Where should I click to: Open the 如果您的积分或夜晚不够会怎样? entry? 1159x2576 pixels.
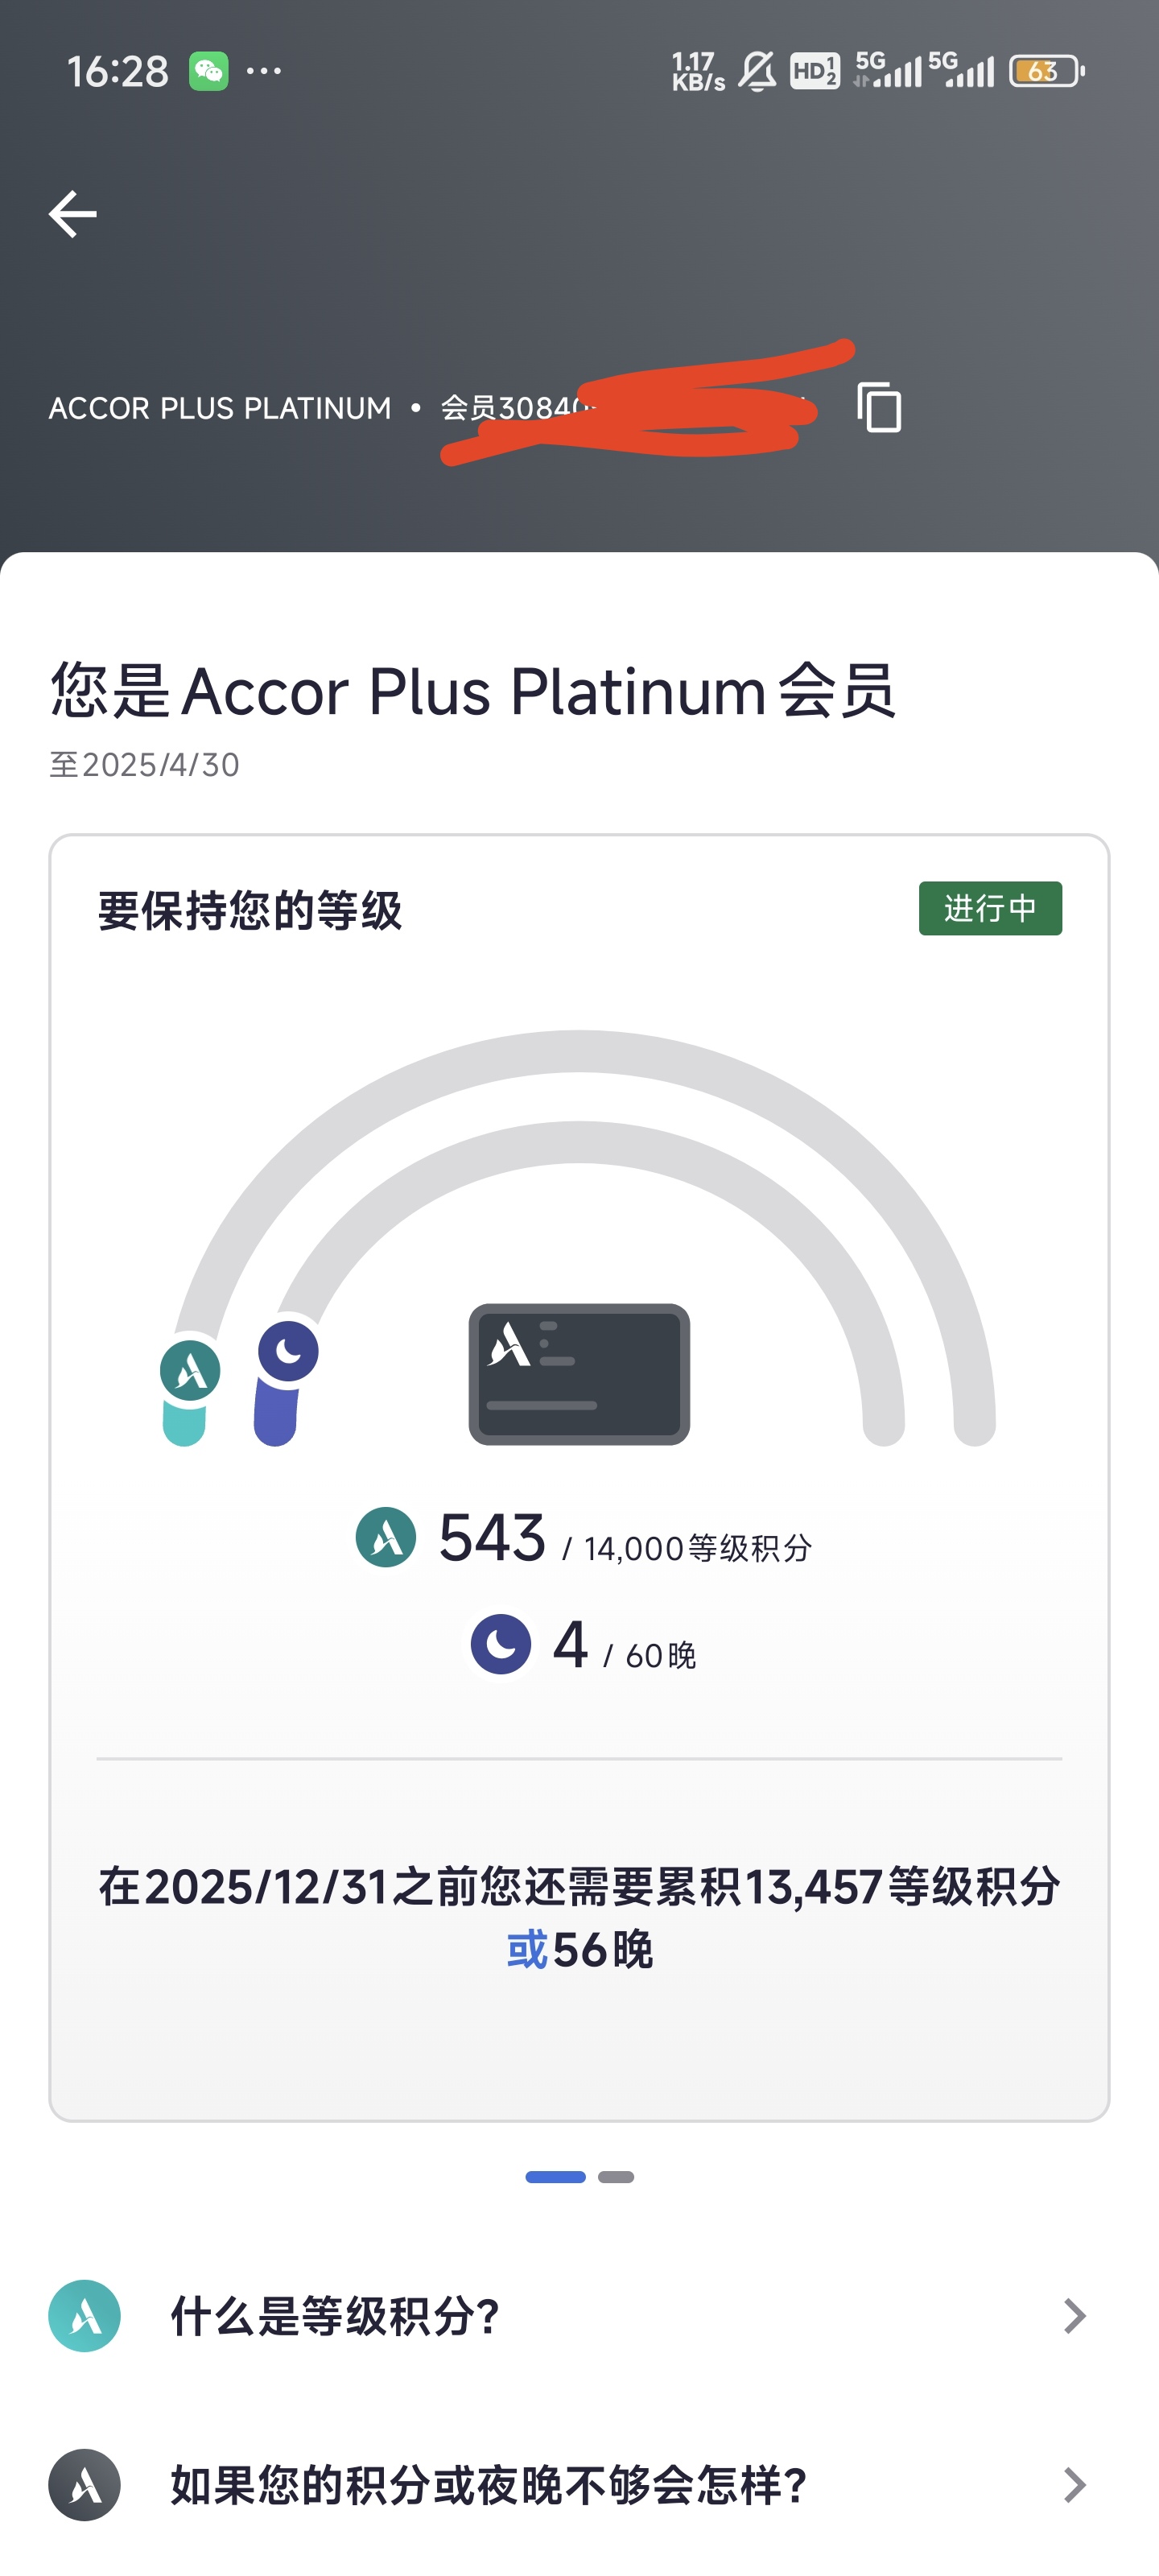tap(579, 2484)
